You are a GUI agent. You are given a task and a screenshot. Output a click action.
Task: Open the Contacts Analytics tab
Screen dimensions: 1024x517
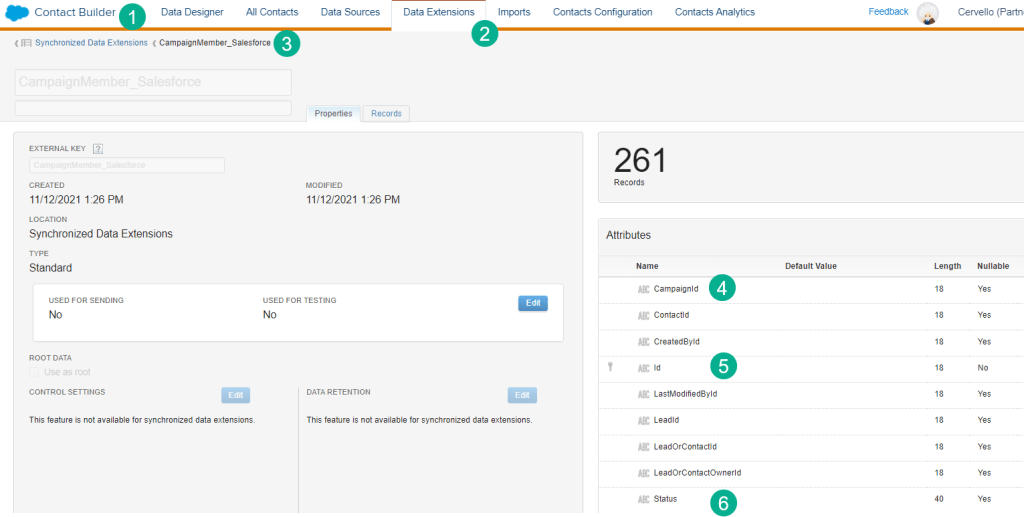pos(715,12)
